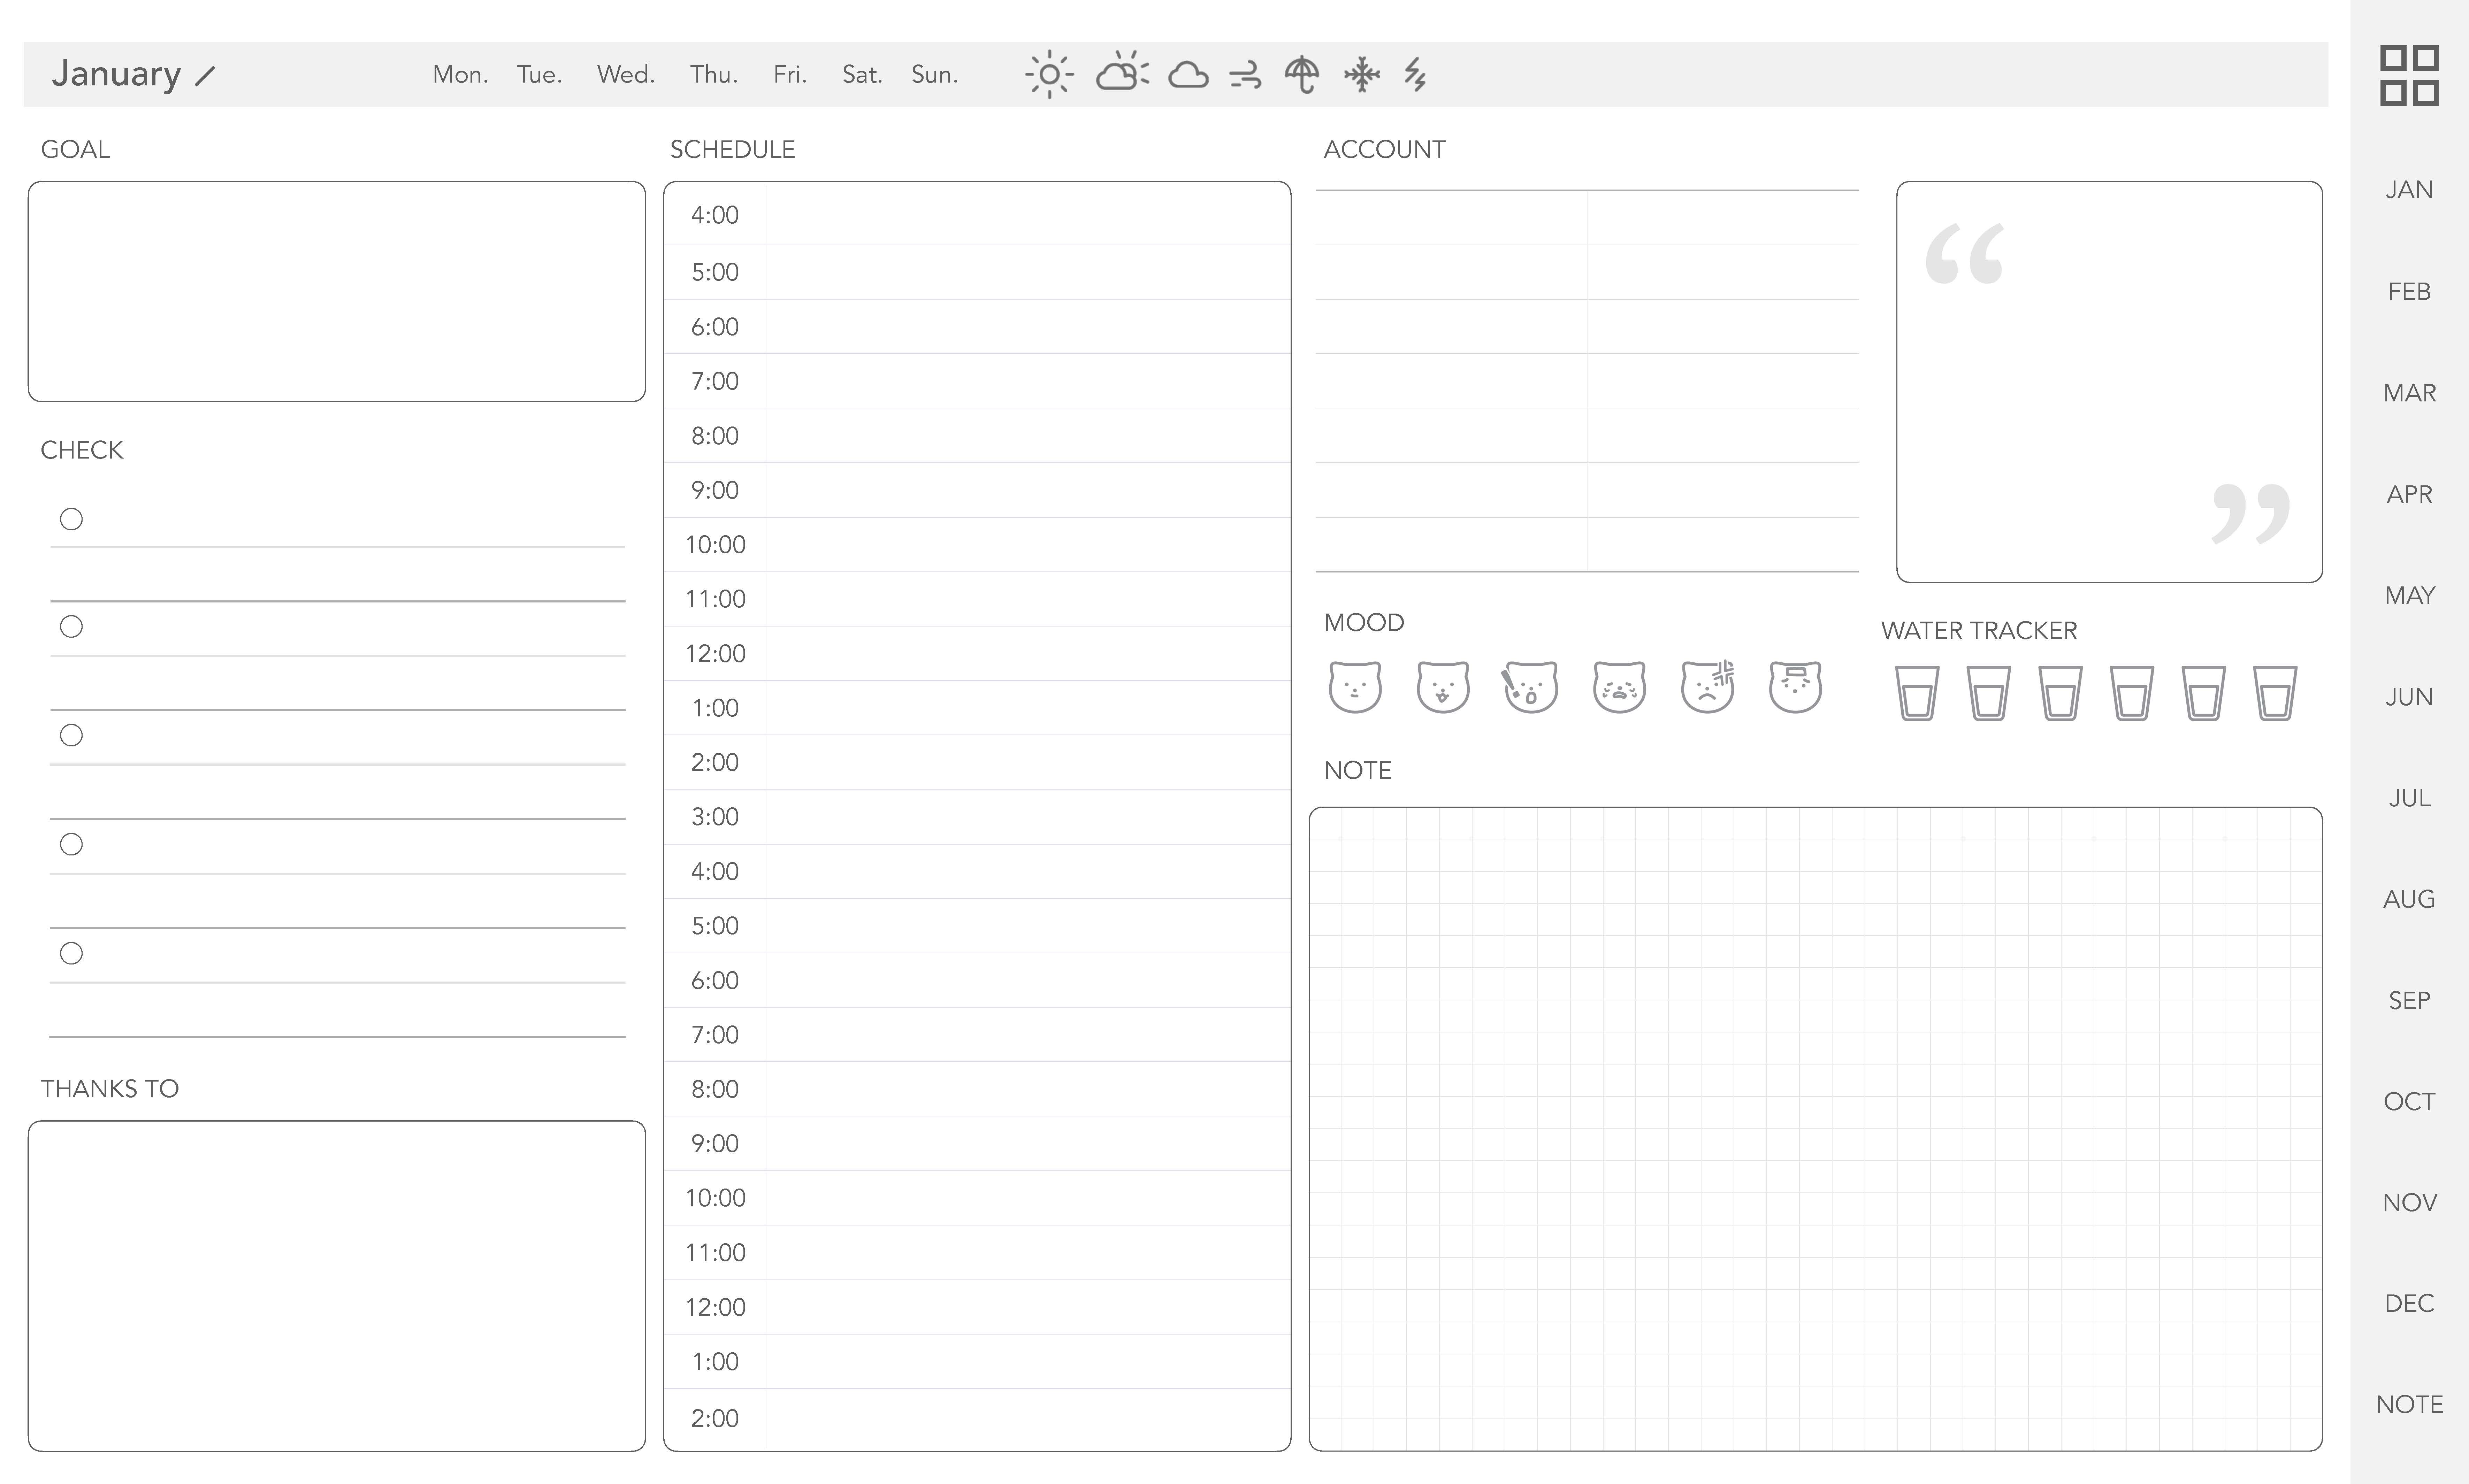Pick Sun. in the weekday row
This screenshot has width=2469, height=1484.
(x=935, y=75)
